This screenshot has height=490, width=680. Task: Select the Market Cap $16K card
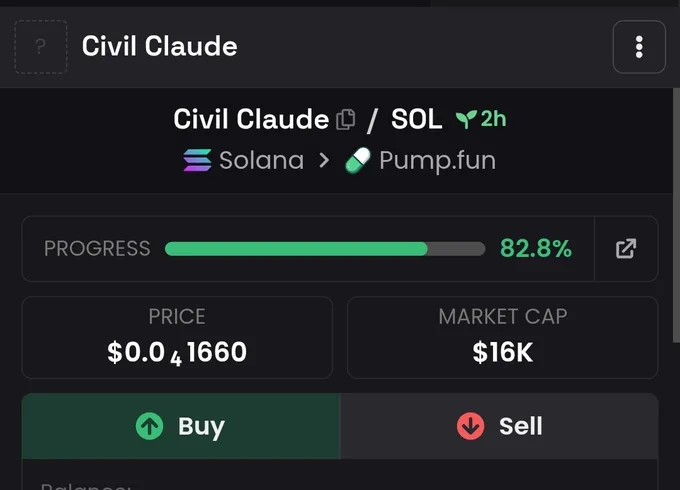pyautogui.click(x=503, y=337)
